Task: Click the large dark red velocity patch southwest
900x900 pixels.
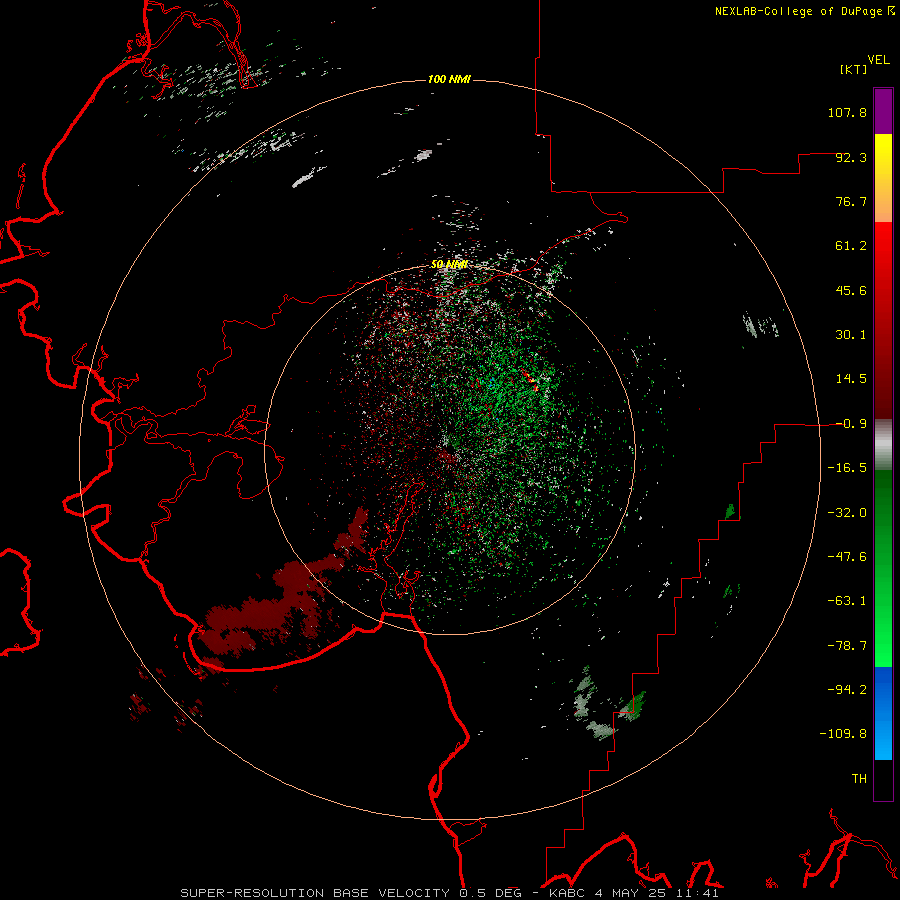Action: coord(267,611)
